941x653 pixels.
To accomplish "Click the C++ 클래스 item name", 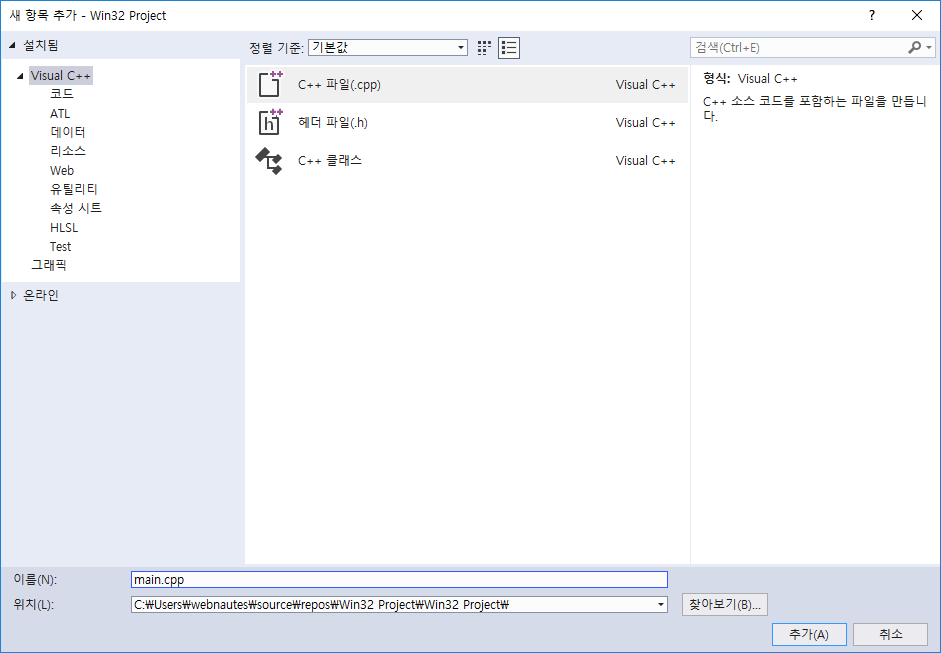I will coord(329,161).
